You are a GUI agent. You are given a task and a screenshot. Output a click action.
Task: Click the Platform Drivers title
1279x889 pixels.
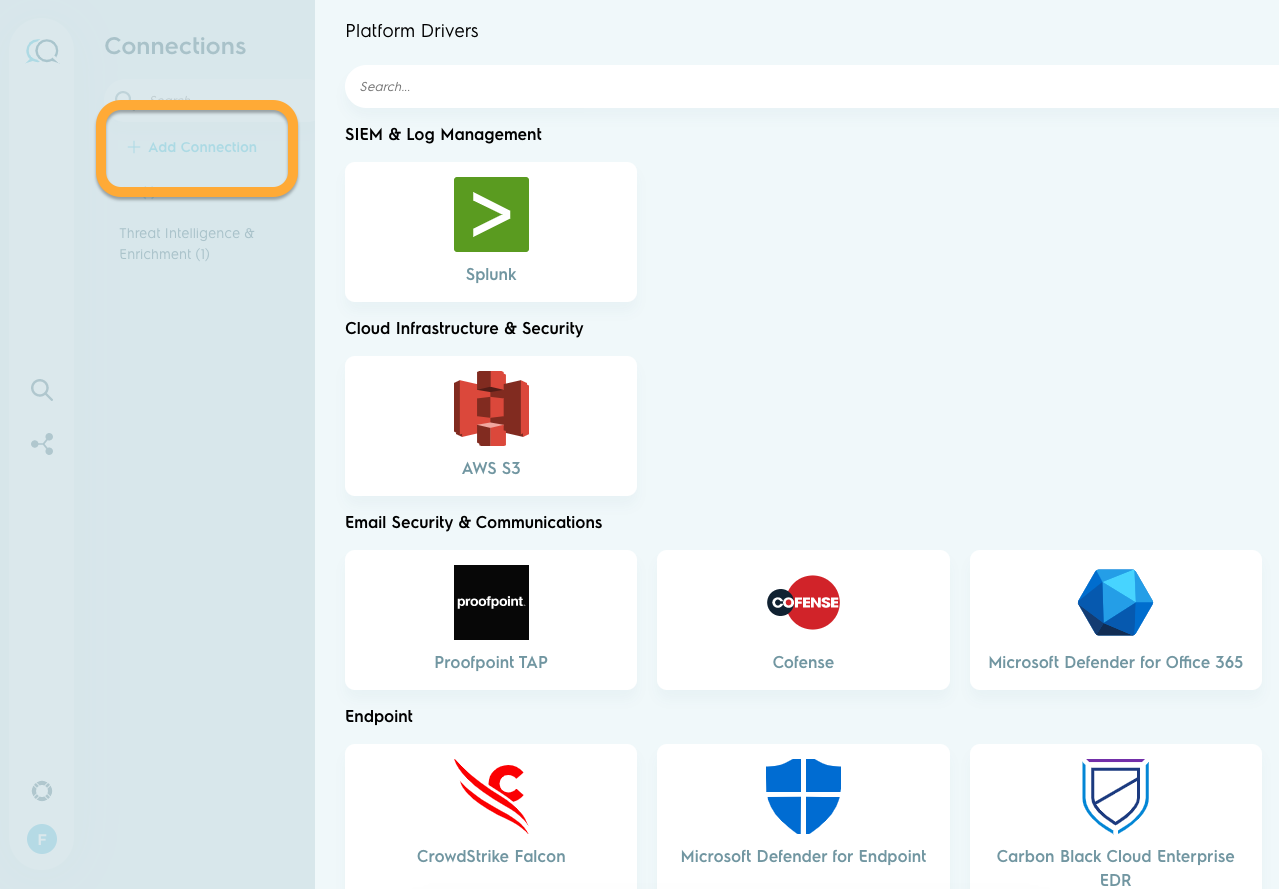[x=412, y=31]
